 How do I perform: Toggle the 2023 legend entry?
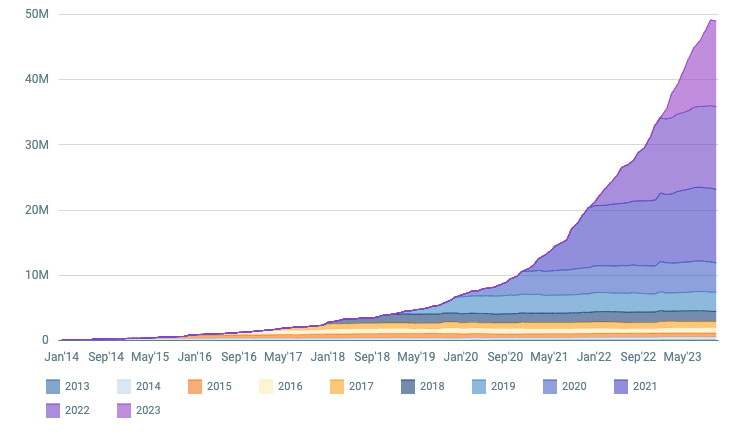tap(125, 409)
